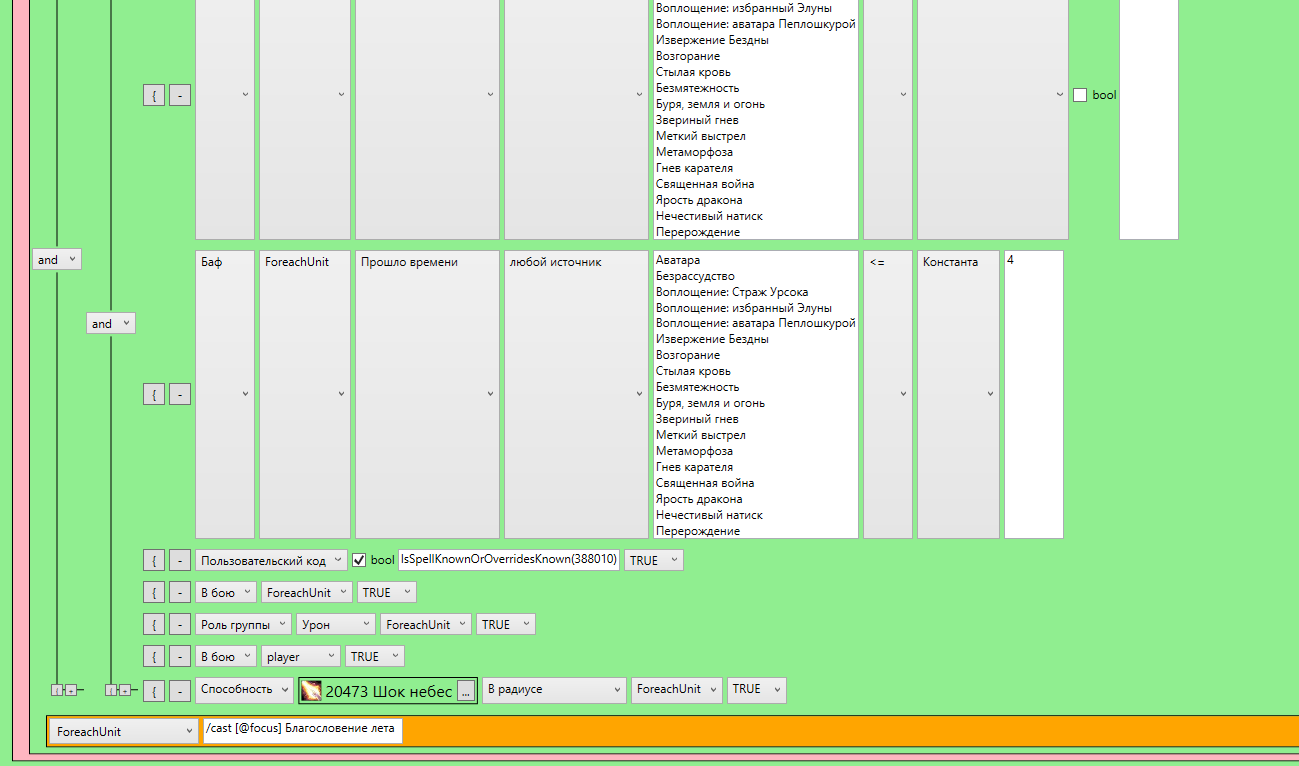
Task: Click the Шок небес spell icon
Action: [x=312, y=690]
